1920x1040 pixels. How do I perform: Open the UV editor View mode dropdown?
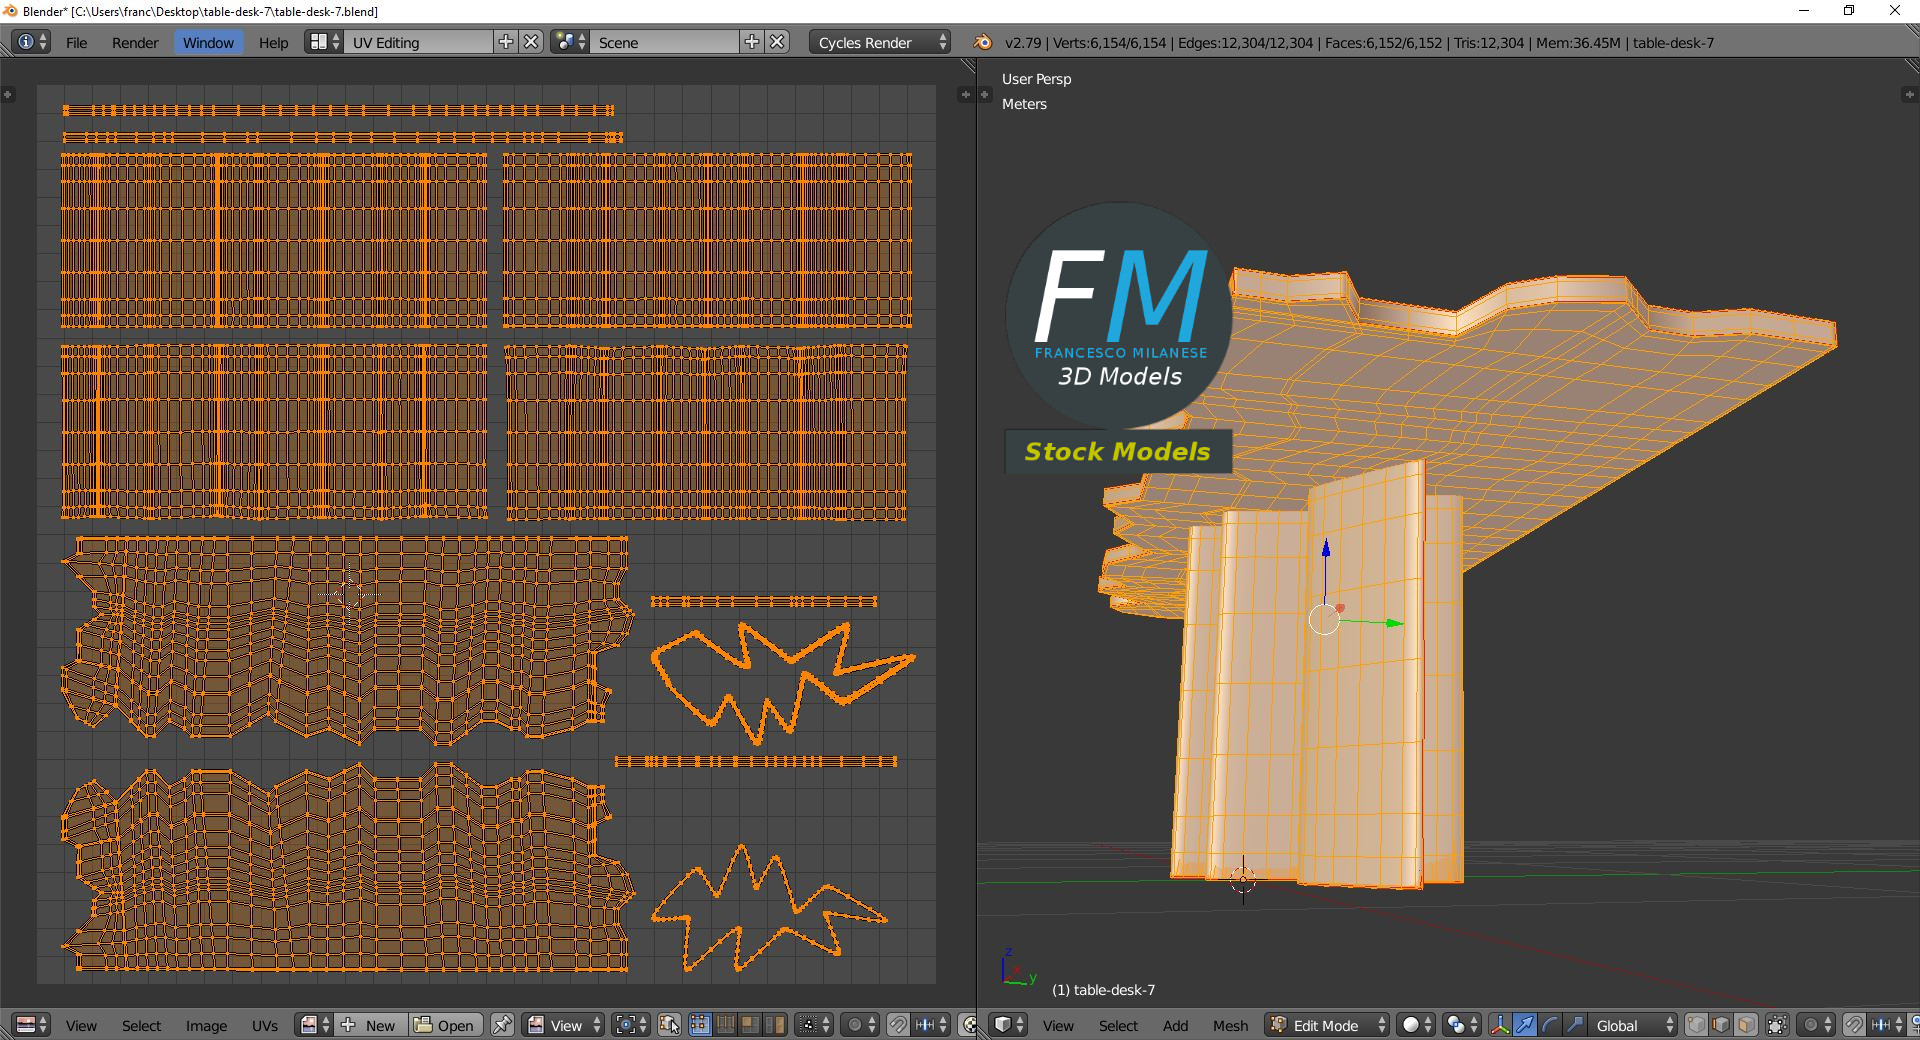click(564, 1025)
